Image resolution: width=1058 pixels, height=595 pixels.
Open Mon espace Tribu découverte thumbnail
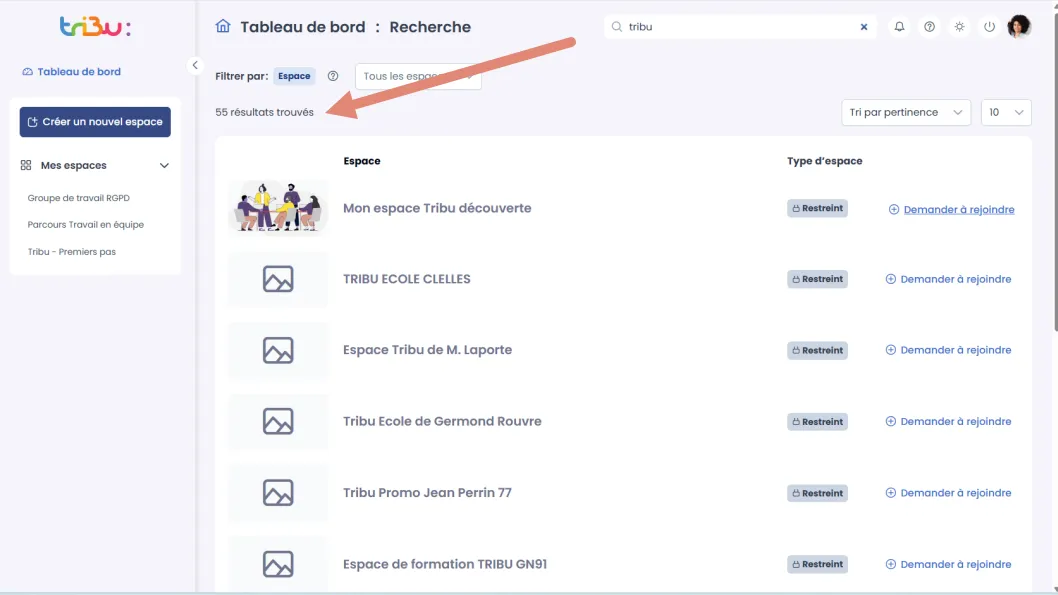coord(278,208)
